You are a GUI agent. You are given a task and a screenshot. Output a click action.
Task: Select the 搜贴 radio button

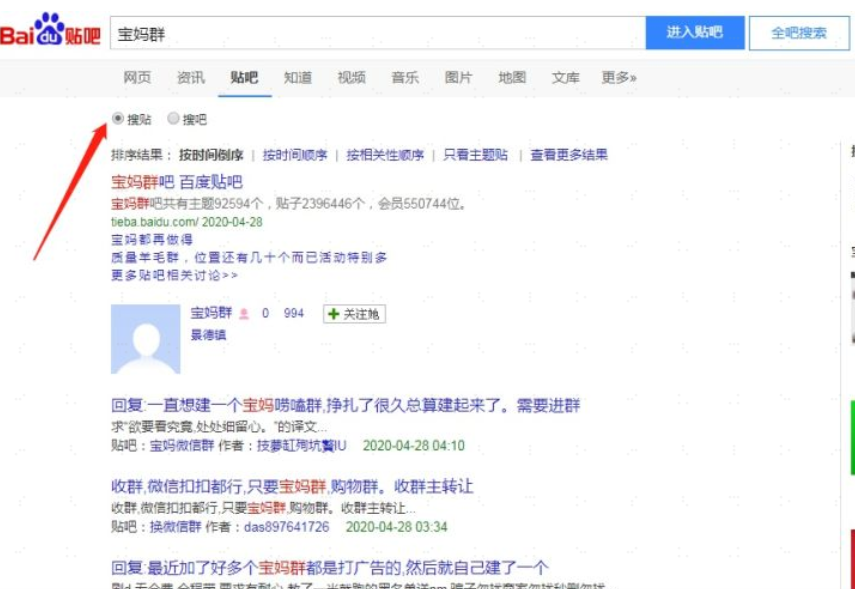pos(117,118)
